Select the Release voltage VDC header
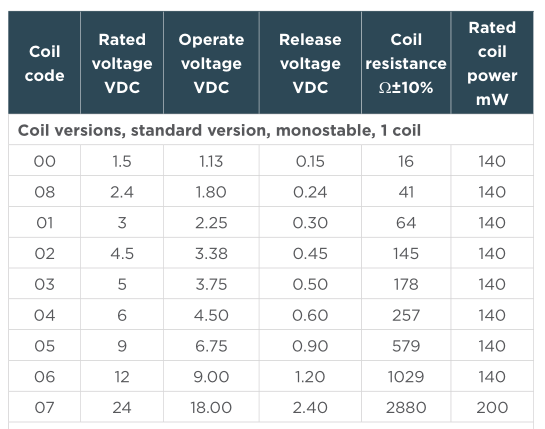The width and height of the screenshot is (545, 429). 310,63
